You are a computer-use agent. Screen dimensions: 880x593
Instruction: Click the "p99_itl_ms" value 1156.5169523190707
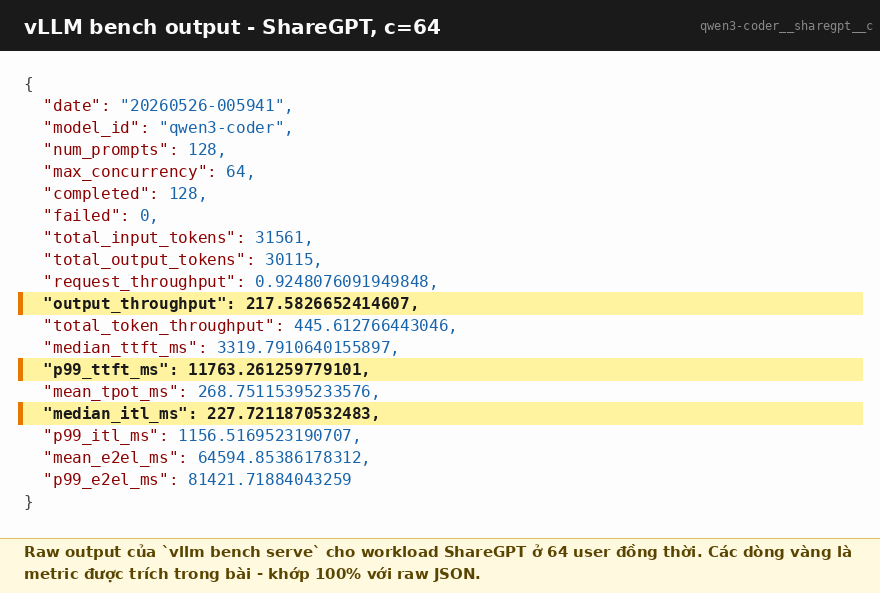pos(264,435)
